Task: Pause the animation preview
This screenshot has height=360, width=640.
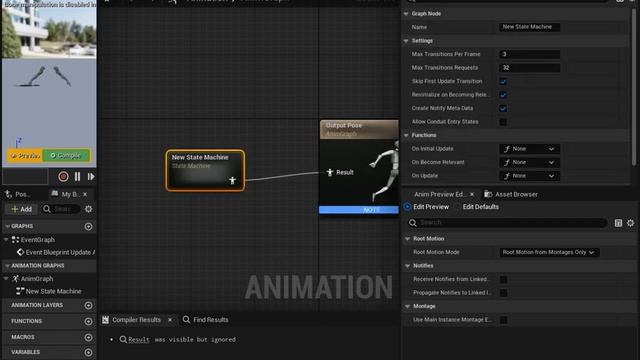Action: coord(78,177)
